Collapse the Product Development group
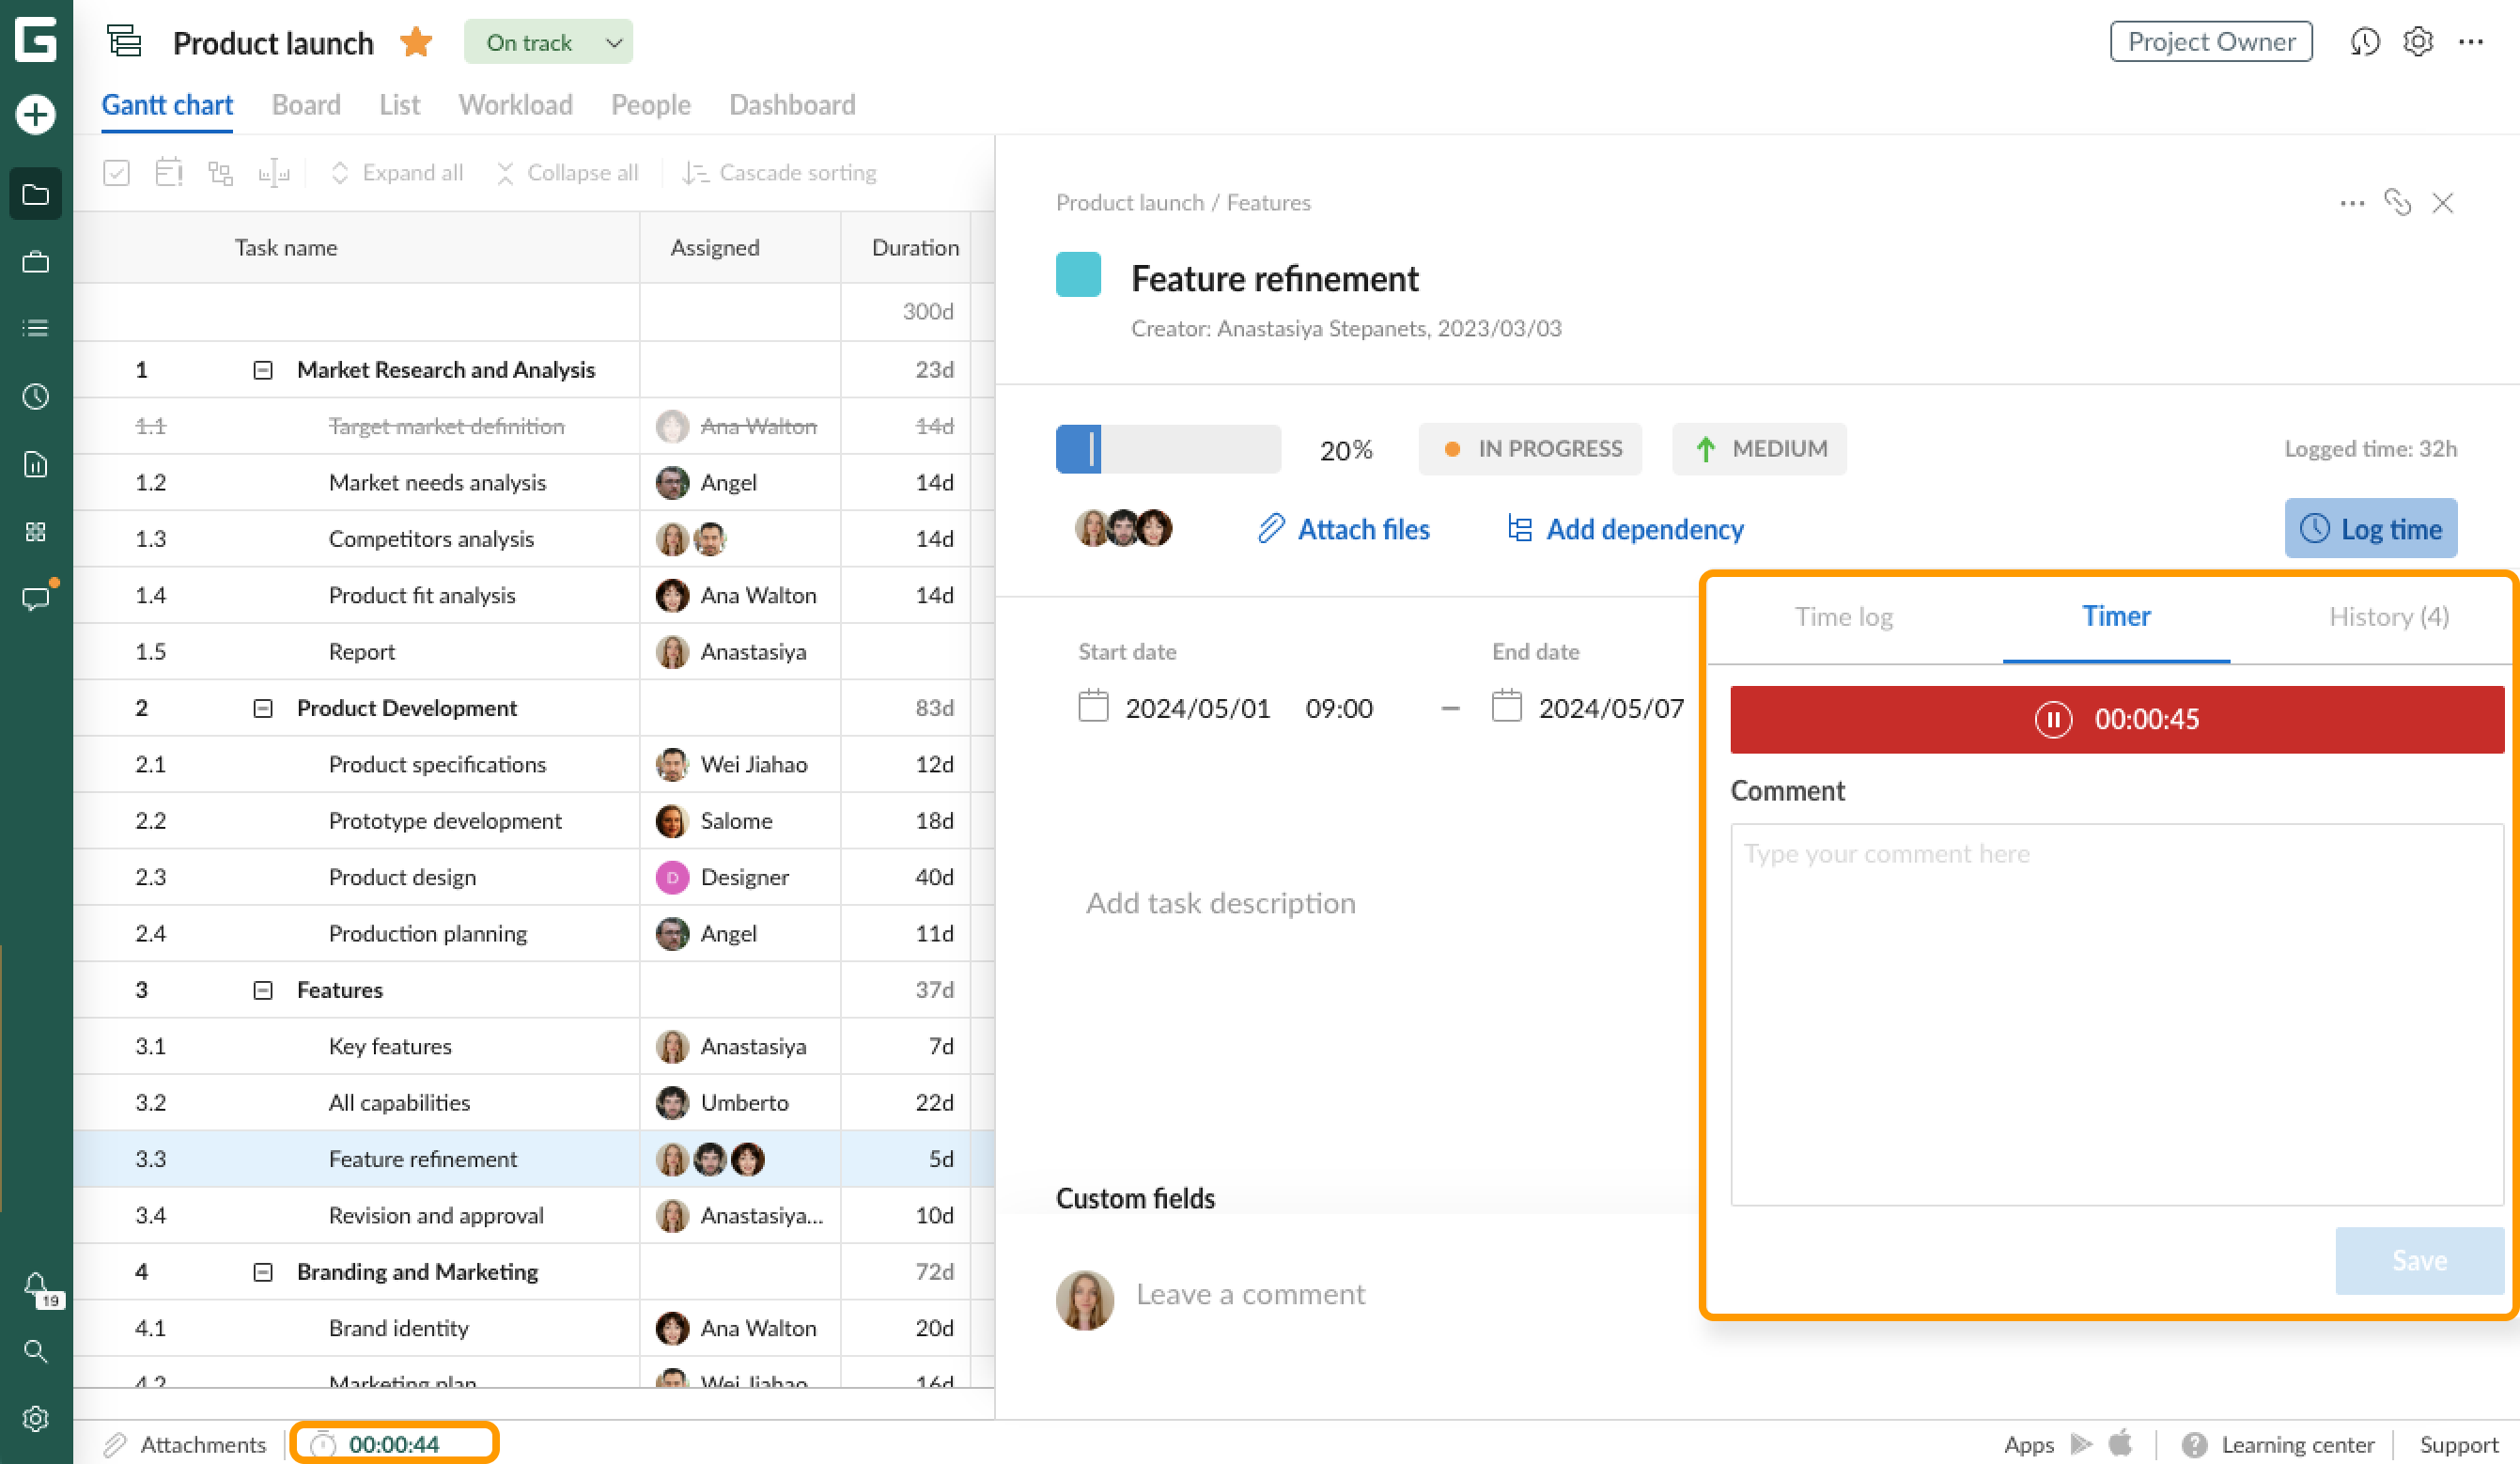This screenshot has width=2520, height=1464. pos(262,708)
